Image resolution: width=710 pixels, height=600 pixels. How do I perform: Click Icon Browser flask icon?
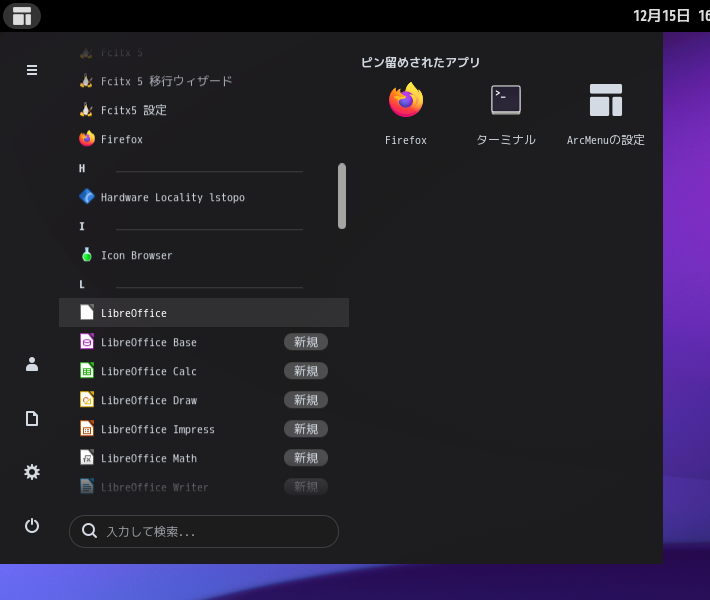click(x=87, y=255)
